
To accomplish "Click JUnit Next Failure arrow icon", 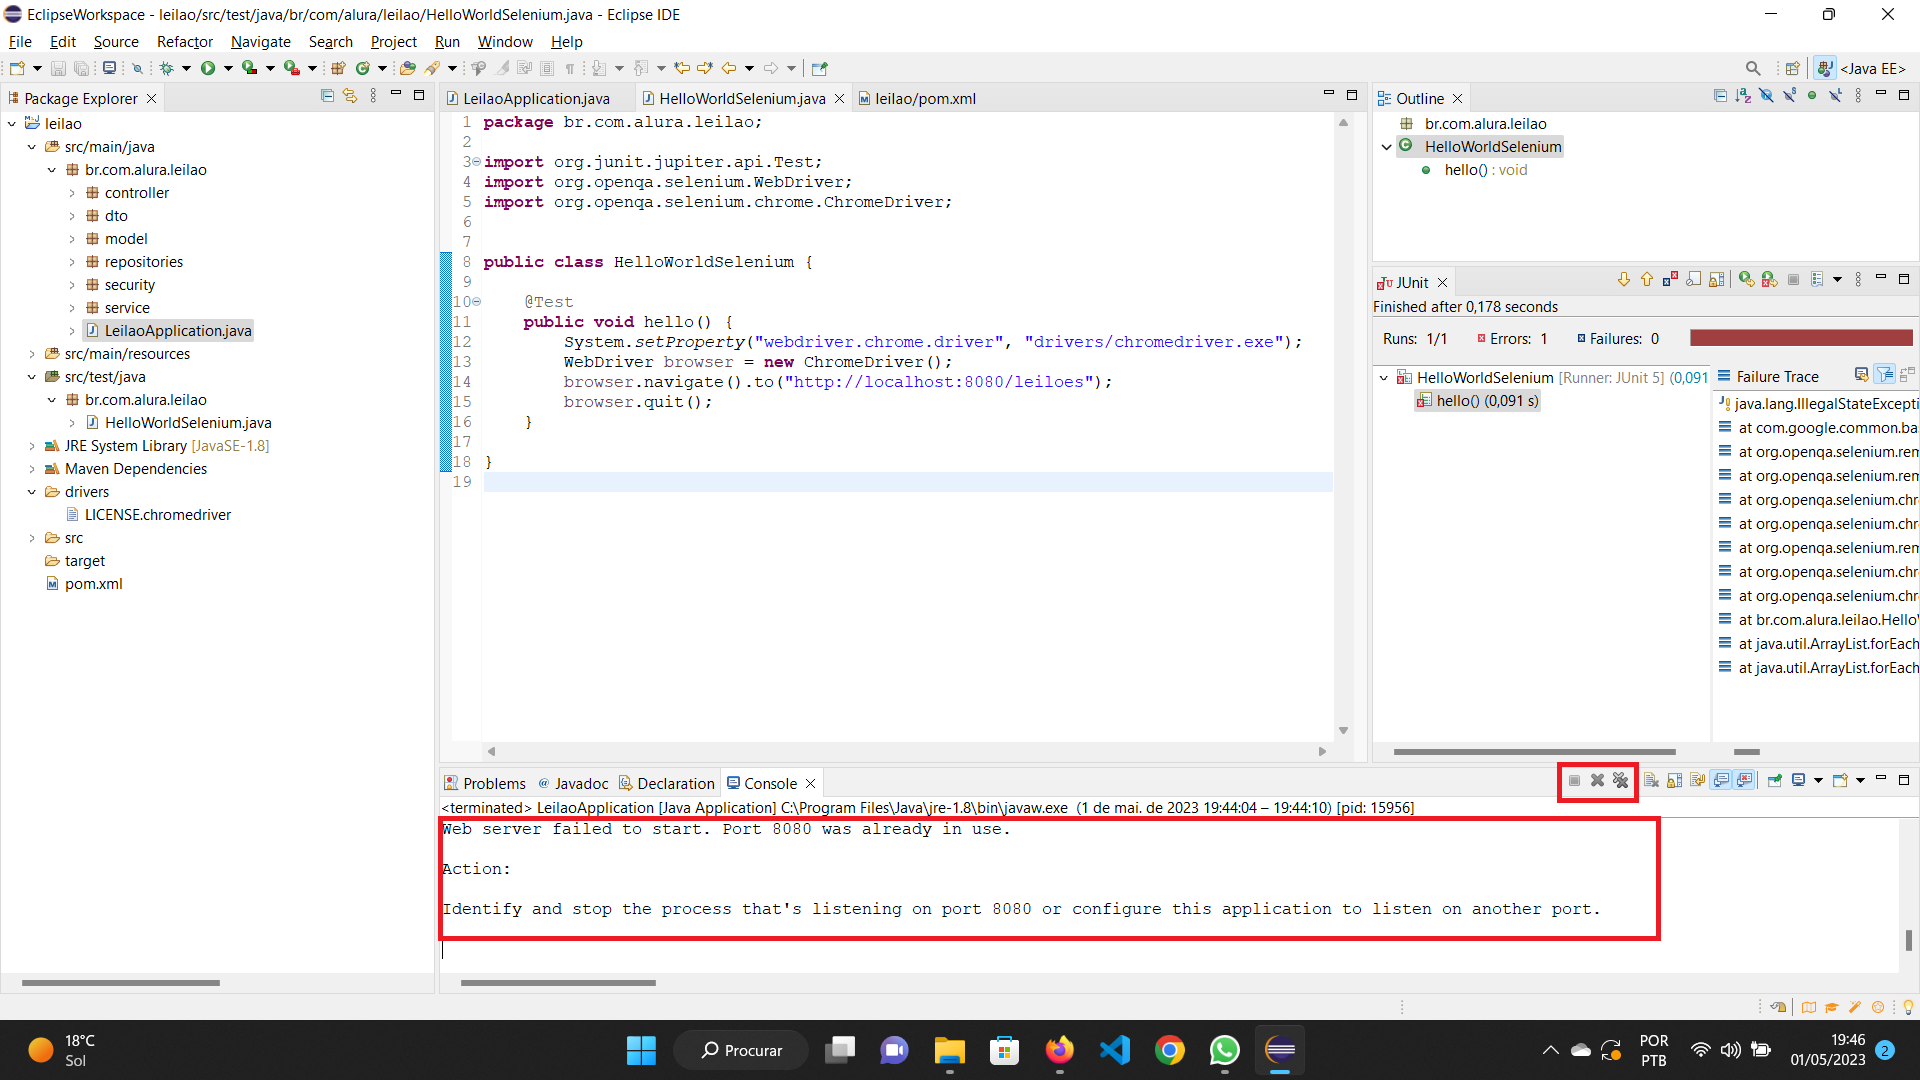I will [1624, 280].
